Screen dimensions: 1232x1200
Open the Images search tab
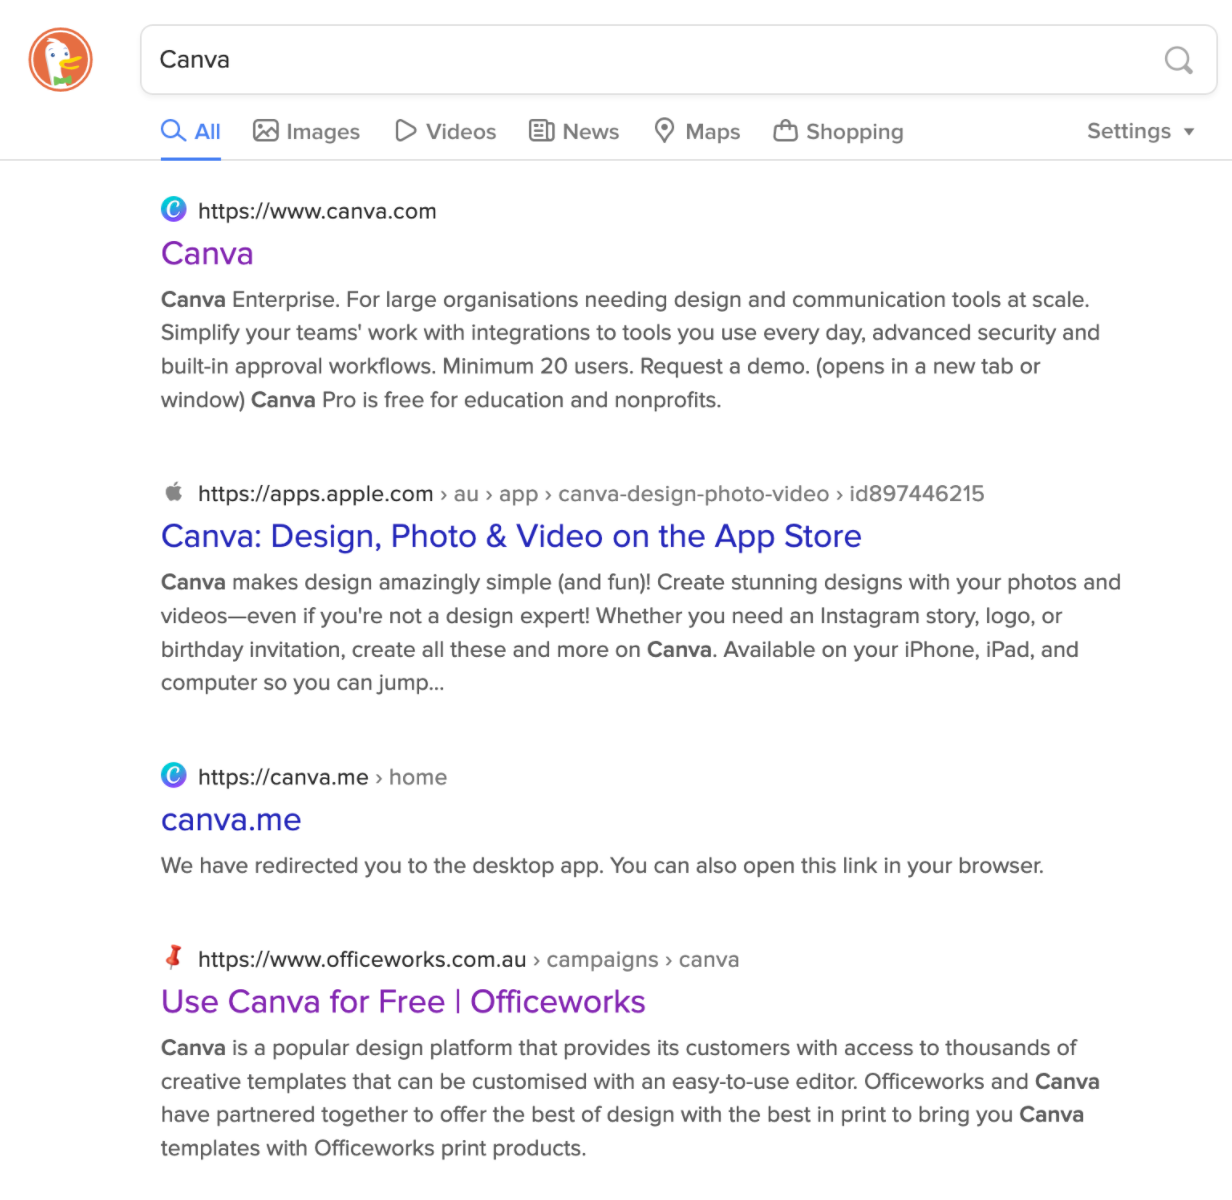click(306, 131)
